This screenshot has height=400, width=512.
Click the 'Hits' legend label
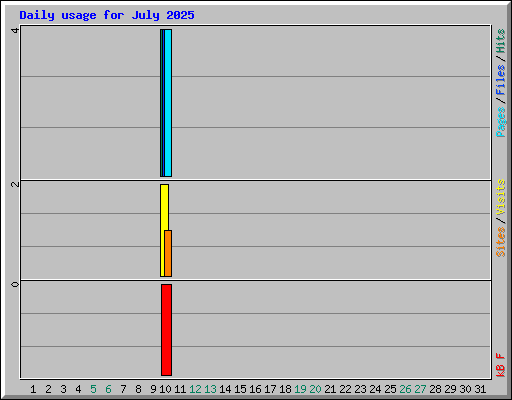click(501, 41)
